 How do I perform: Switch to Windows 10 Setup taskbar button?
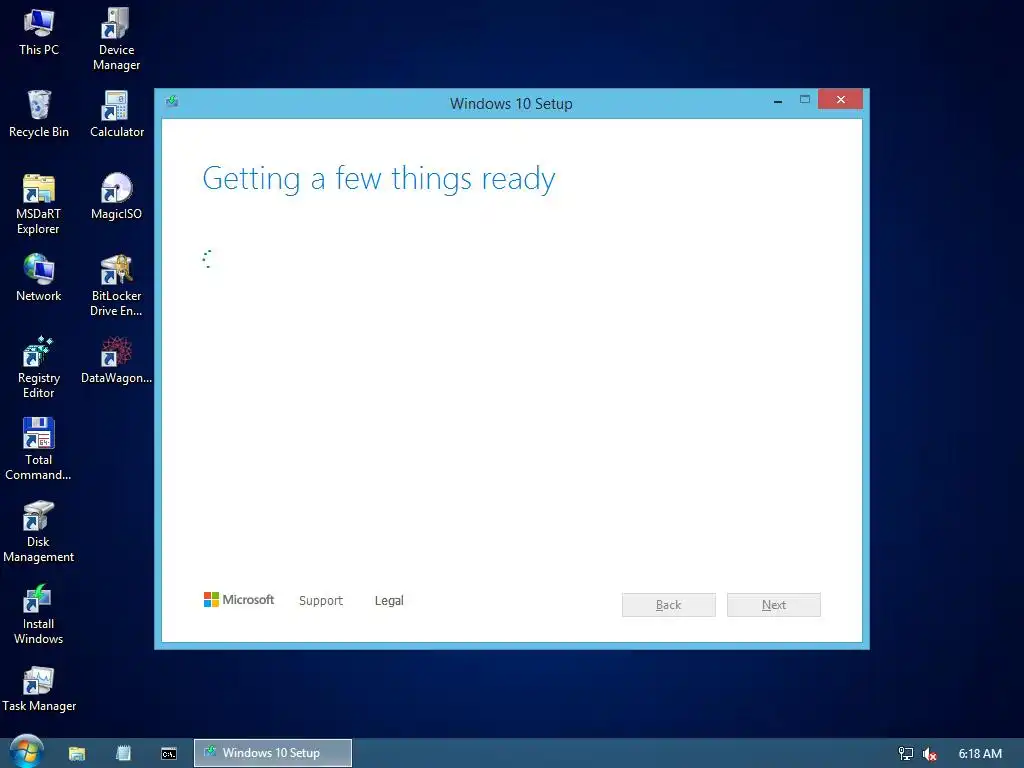(x=273, y=753)
